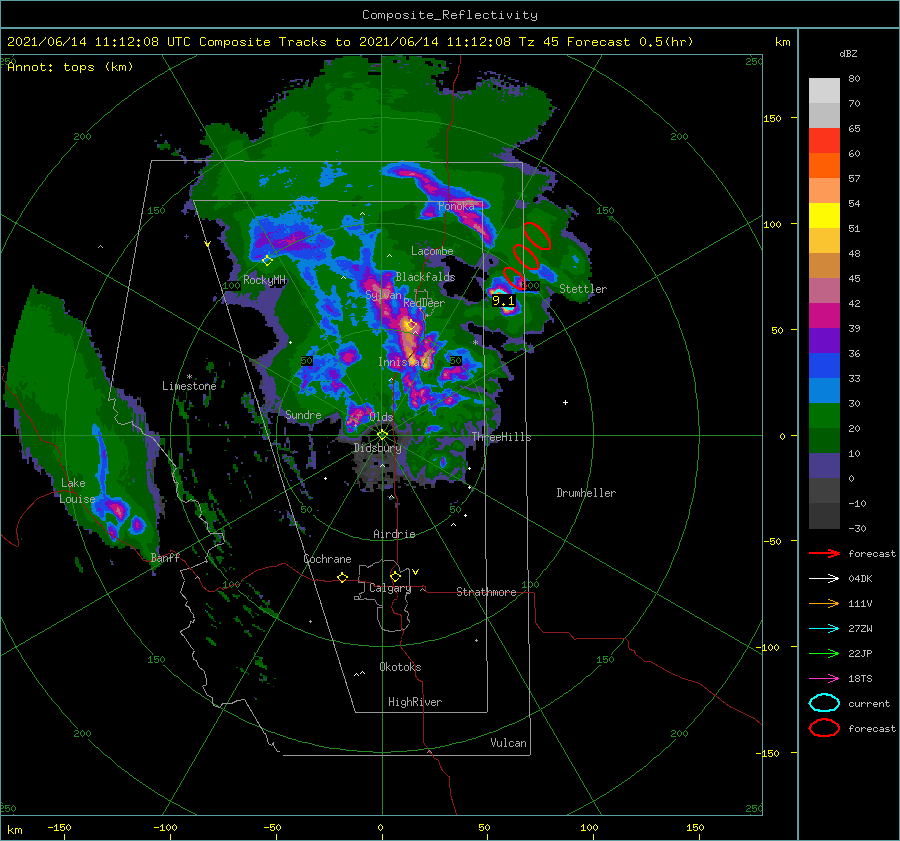Click the cyan current ellipse legend icon
This screenshot has height=841, width=900.
[x=824, y=703]
